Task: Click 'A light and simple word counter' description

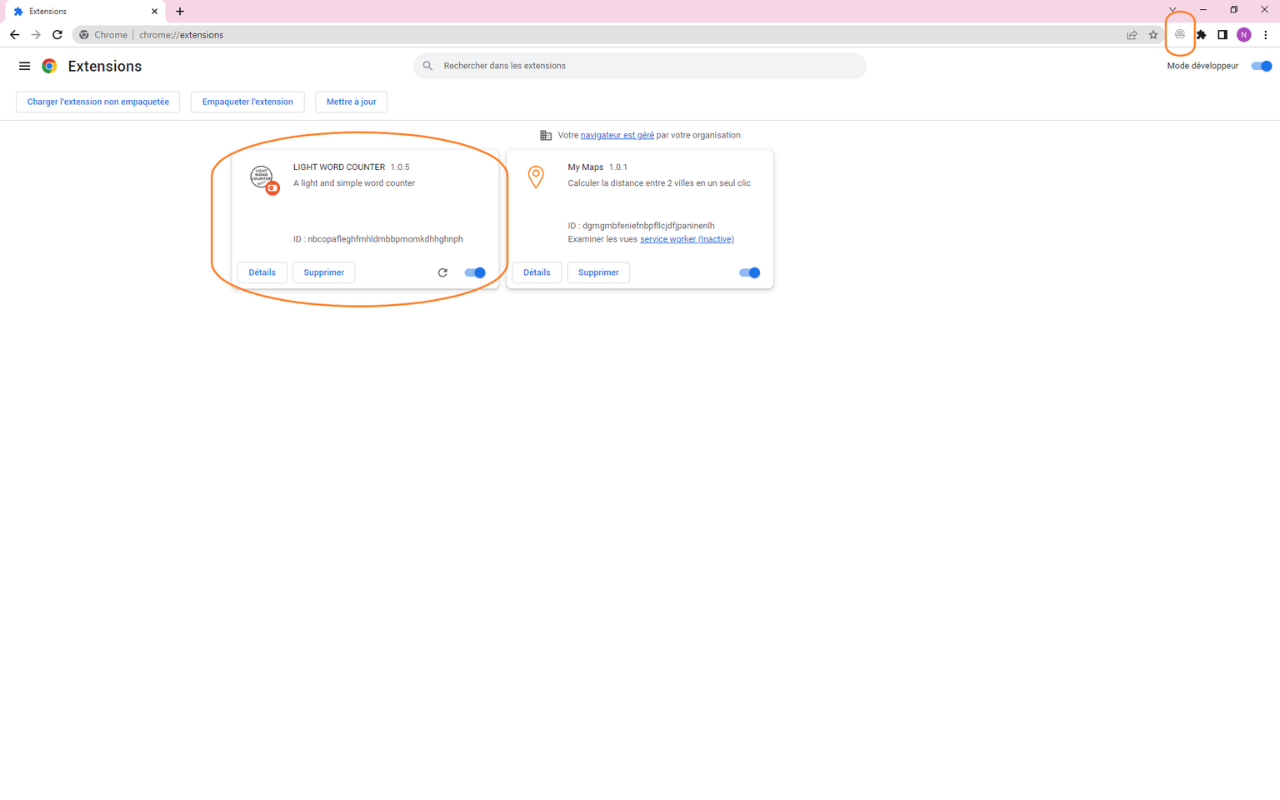Action: tap(354, 183)
